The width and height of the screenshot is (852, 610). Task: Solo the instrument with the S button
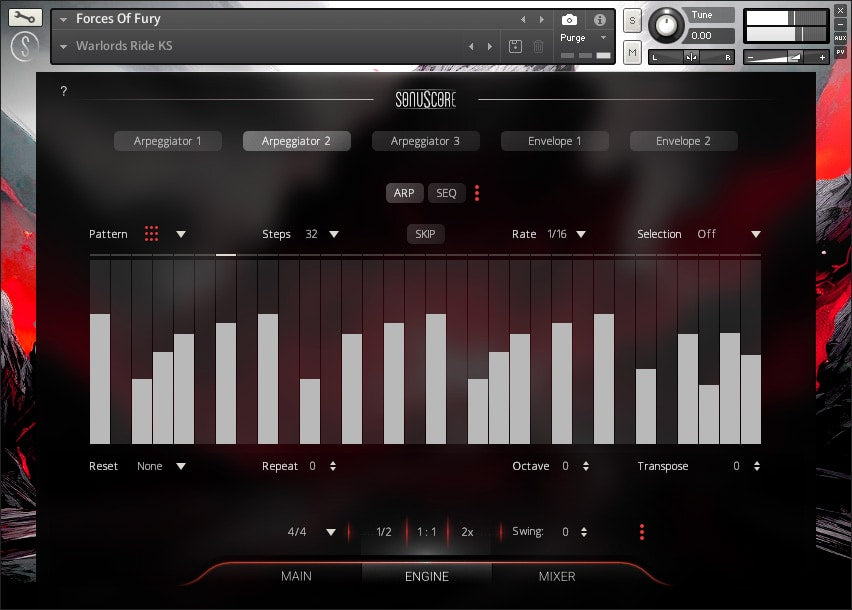pos(632,21)
